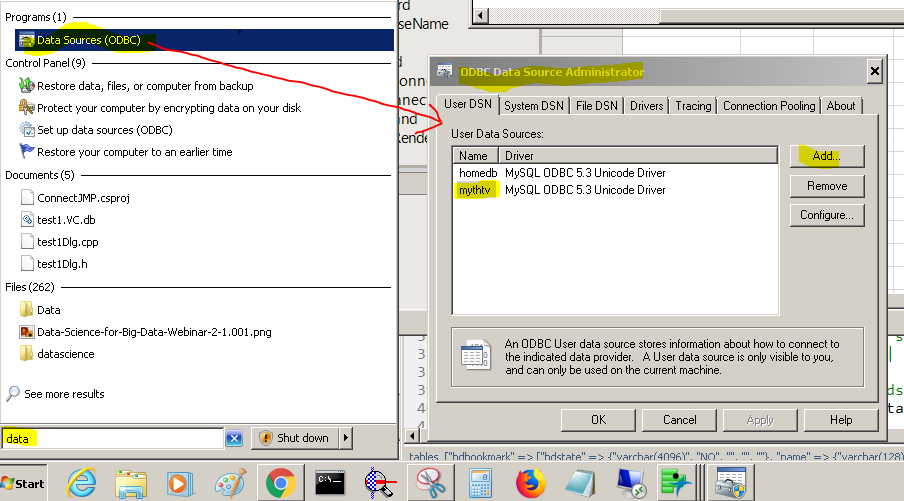Clear the search box with X button
This screenshot has height=501, width=904.
[234, 439]
